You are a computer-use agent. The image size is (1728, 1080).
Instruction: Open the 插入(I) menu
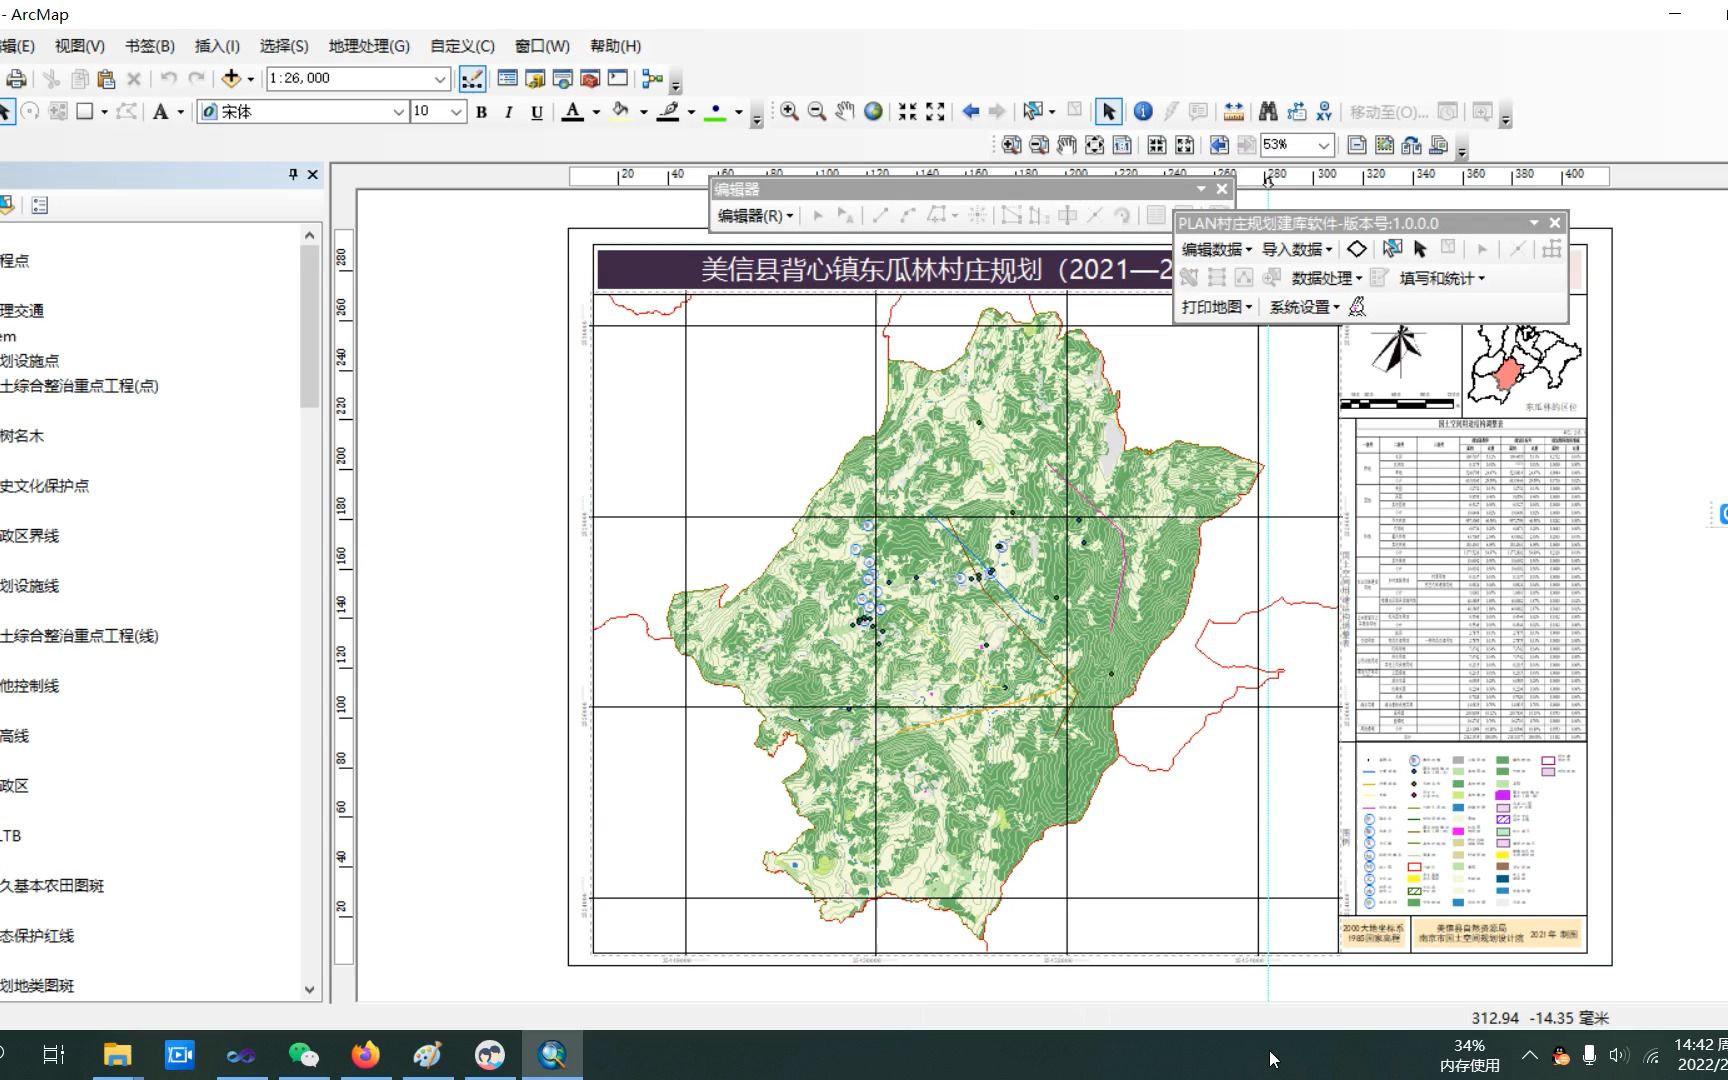[217, 46]
